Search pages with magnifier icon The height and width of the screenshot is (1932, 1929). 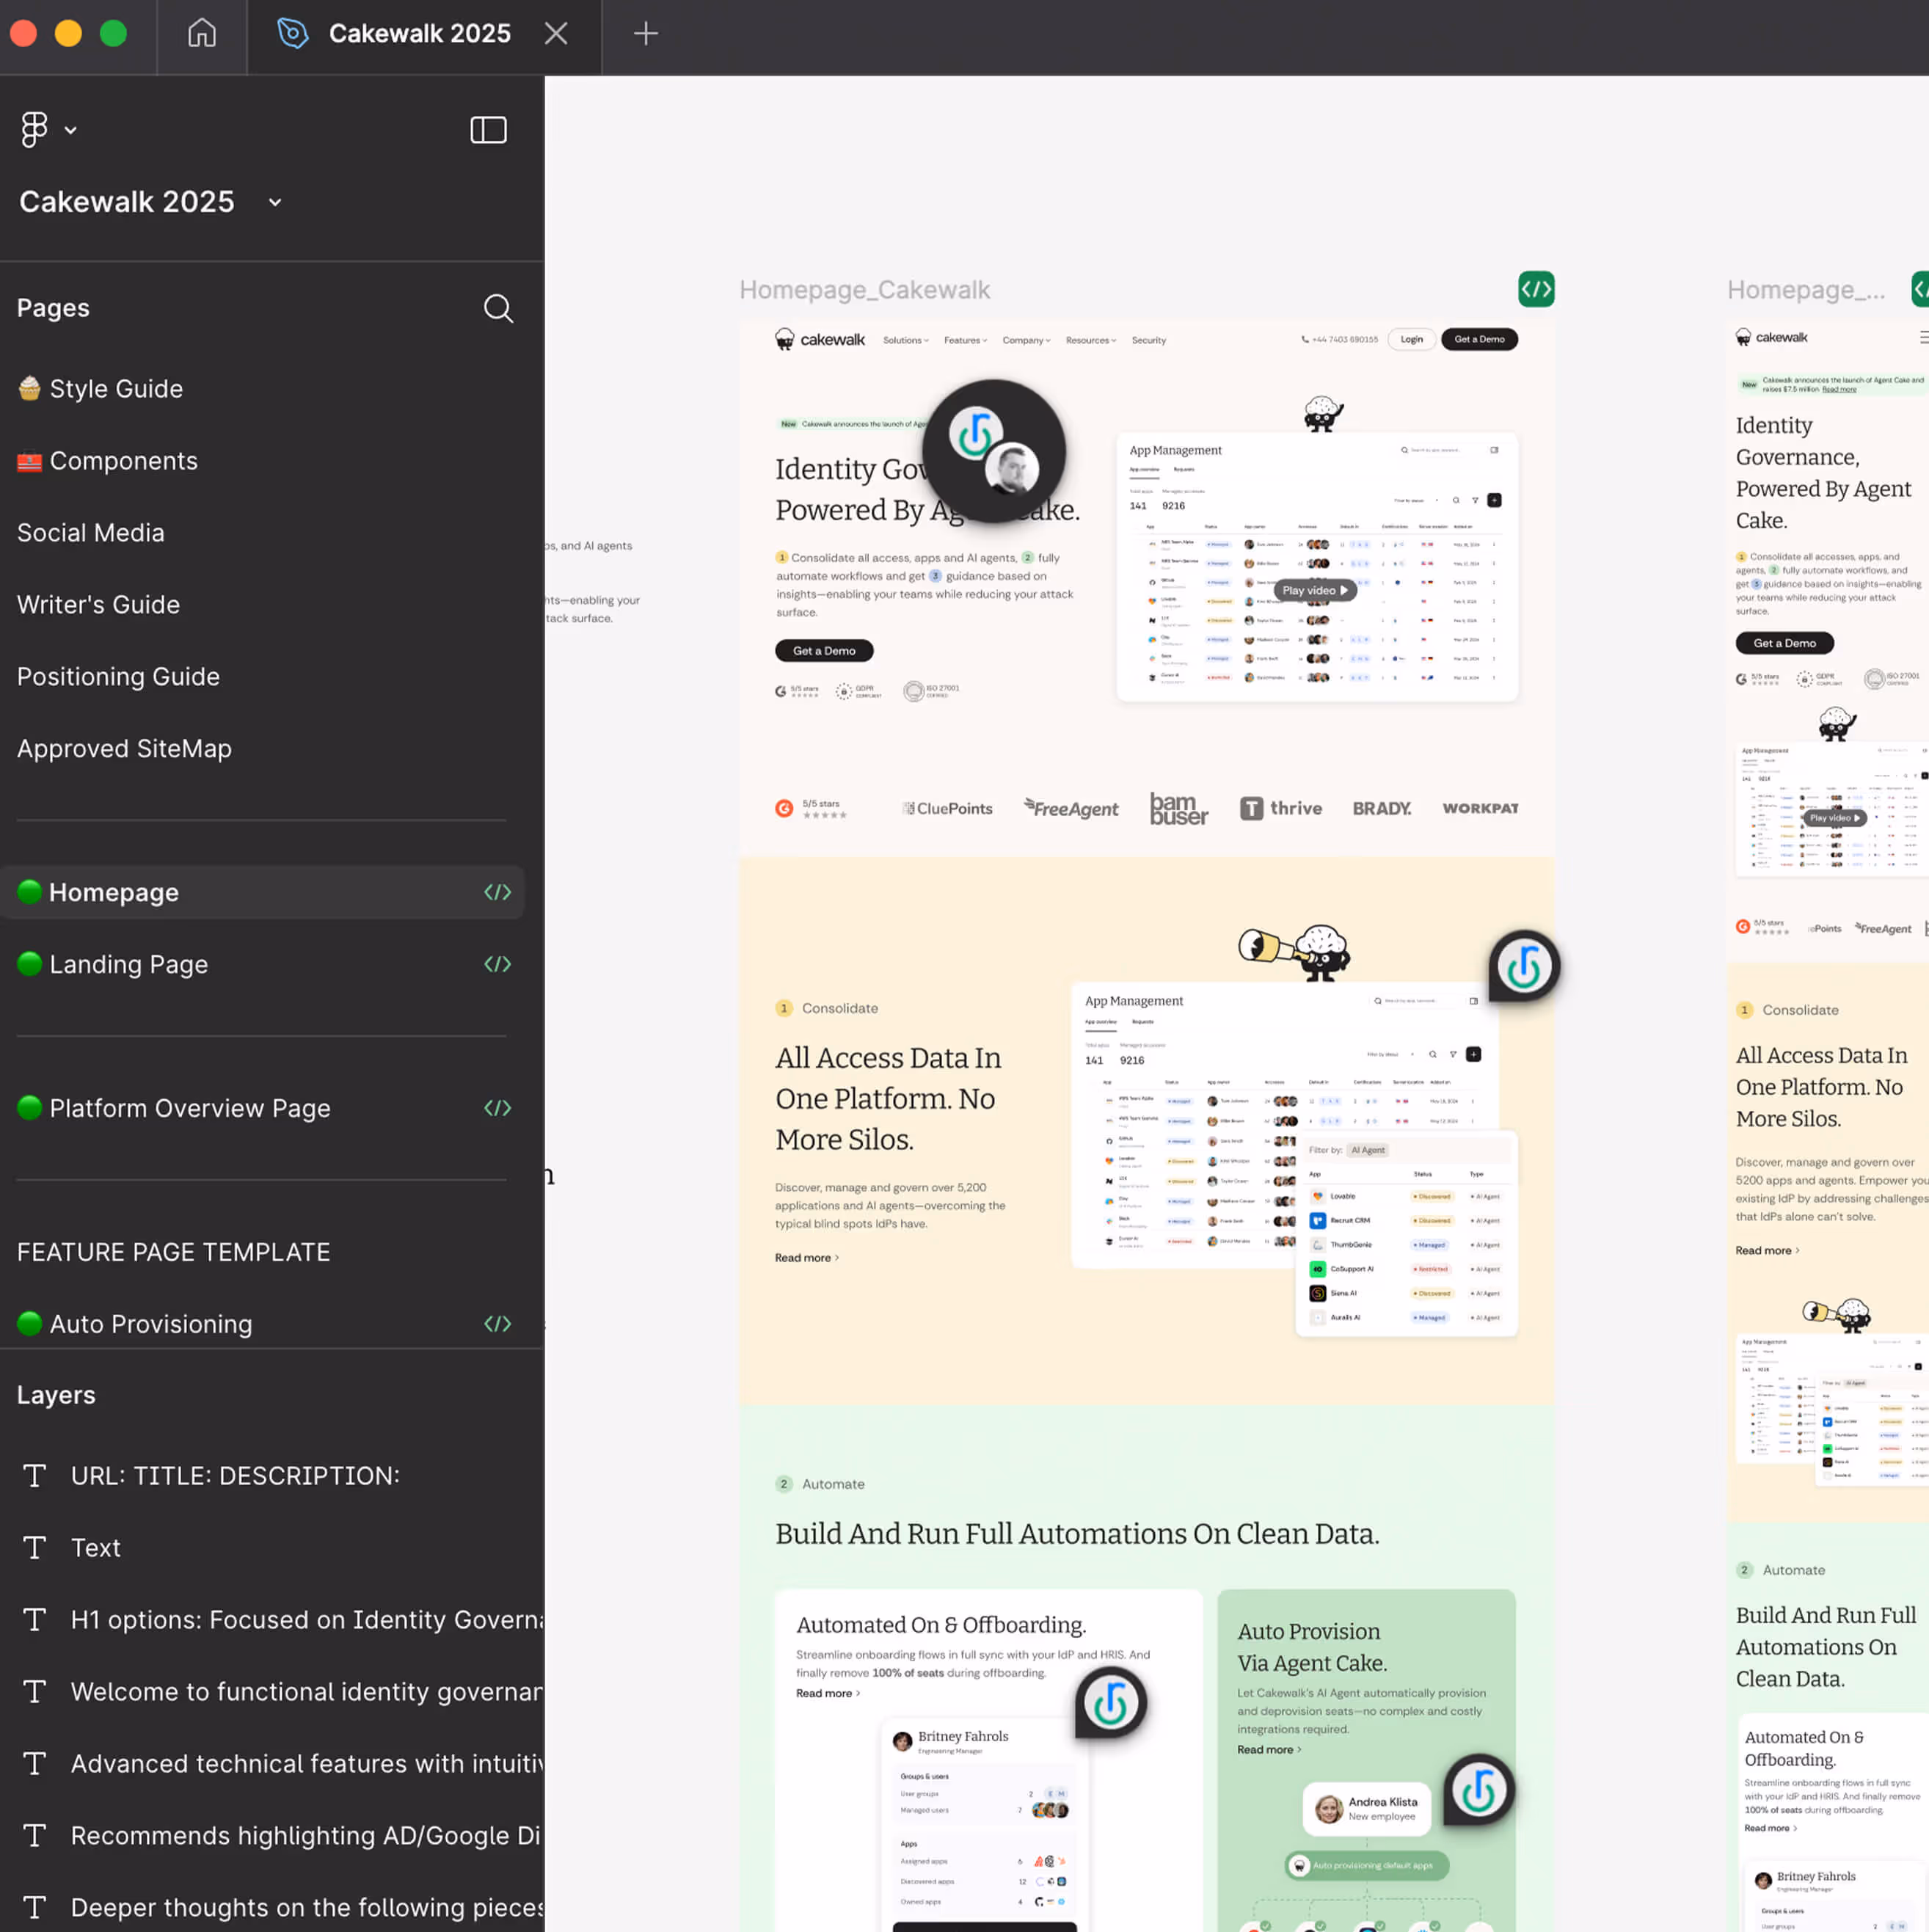[498, 308]
